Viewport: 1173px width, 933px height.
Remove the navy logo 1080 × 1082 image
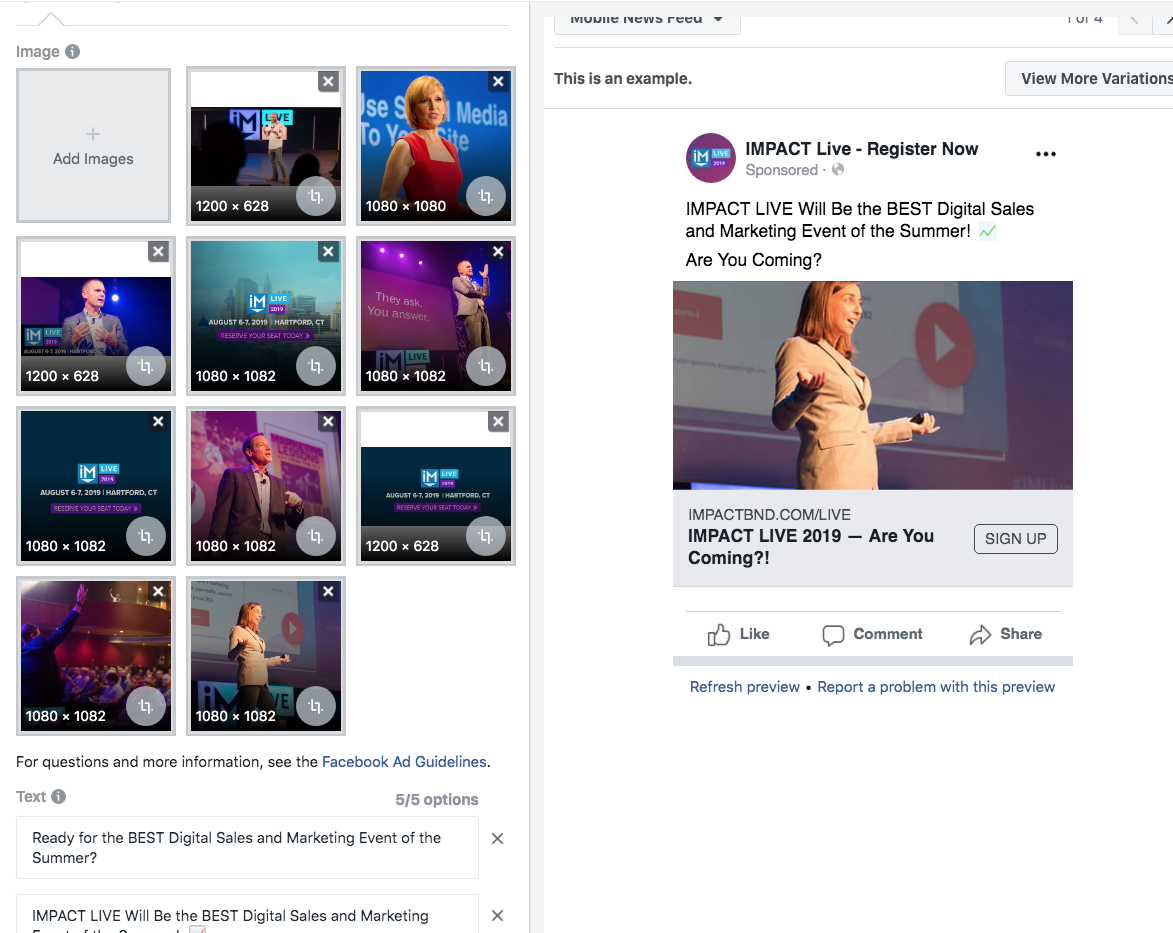pyautogui.click(x=158, y=421)
